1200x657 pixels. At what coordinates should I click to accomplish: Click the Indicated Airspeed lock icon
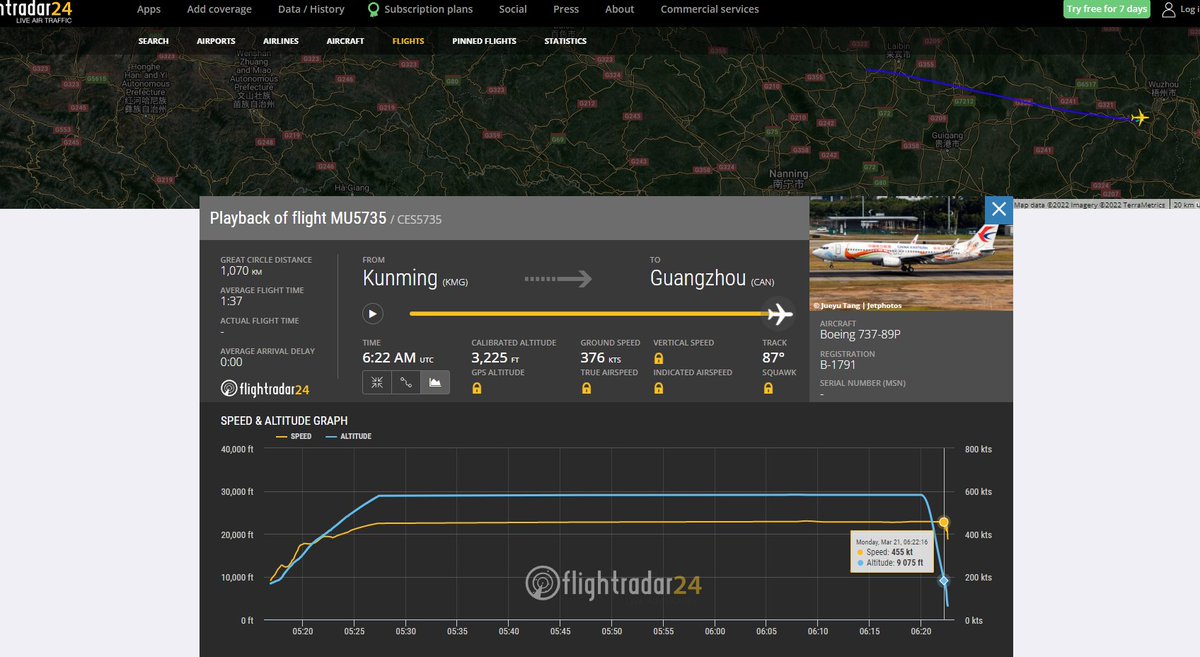tap(659, 388)
